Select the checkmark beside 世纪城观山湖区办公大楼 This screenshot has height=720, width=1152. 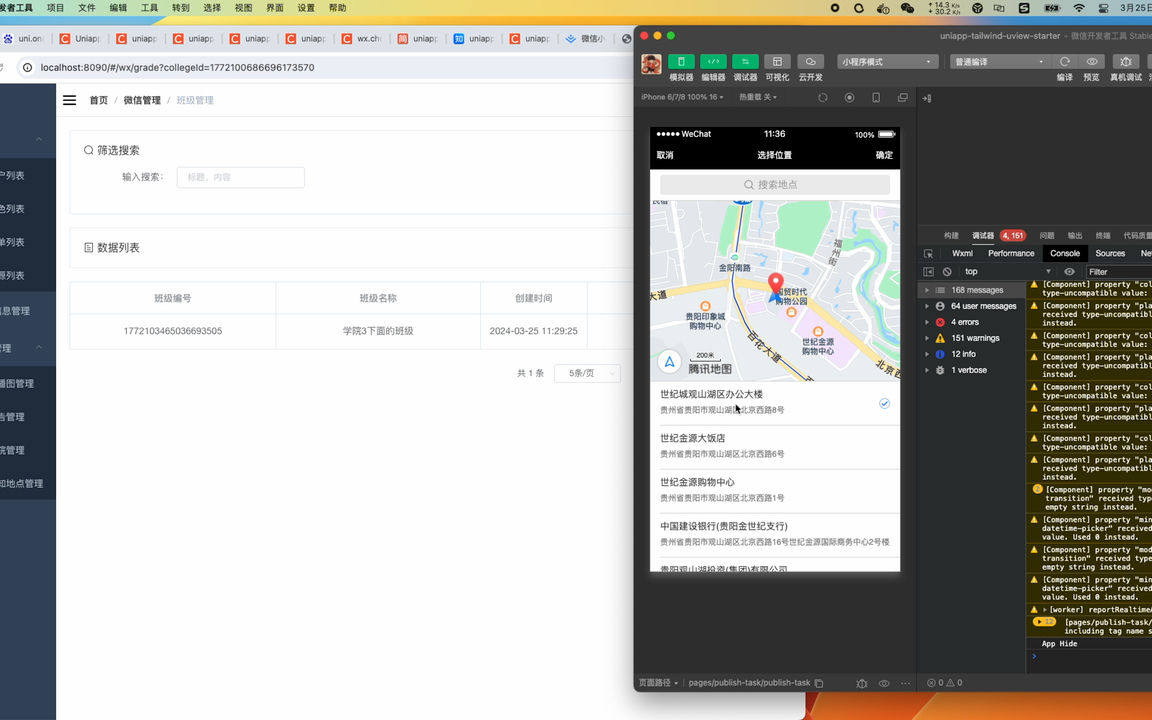884,403
